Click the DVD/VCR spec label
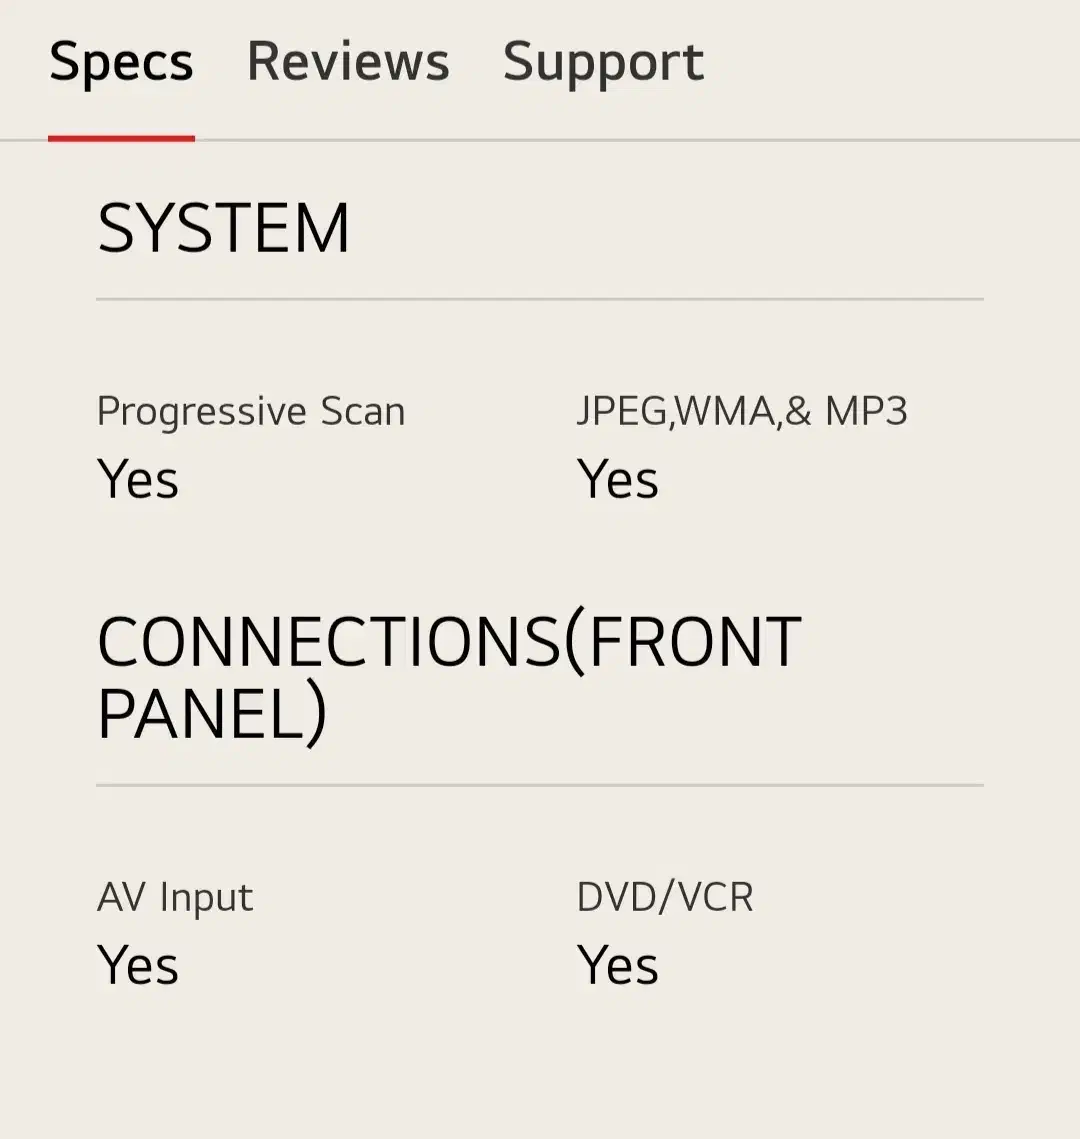The image size is (1080, 1139). (665, 898)
